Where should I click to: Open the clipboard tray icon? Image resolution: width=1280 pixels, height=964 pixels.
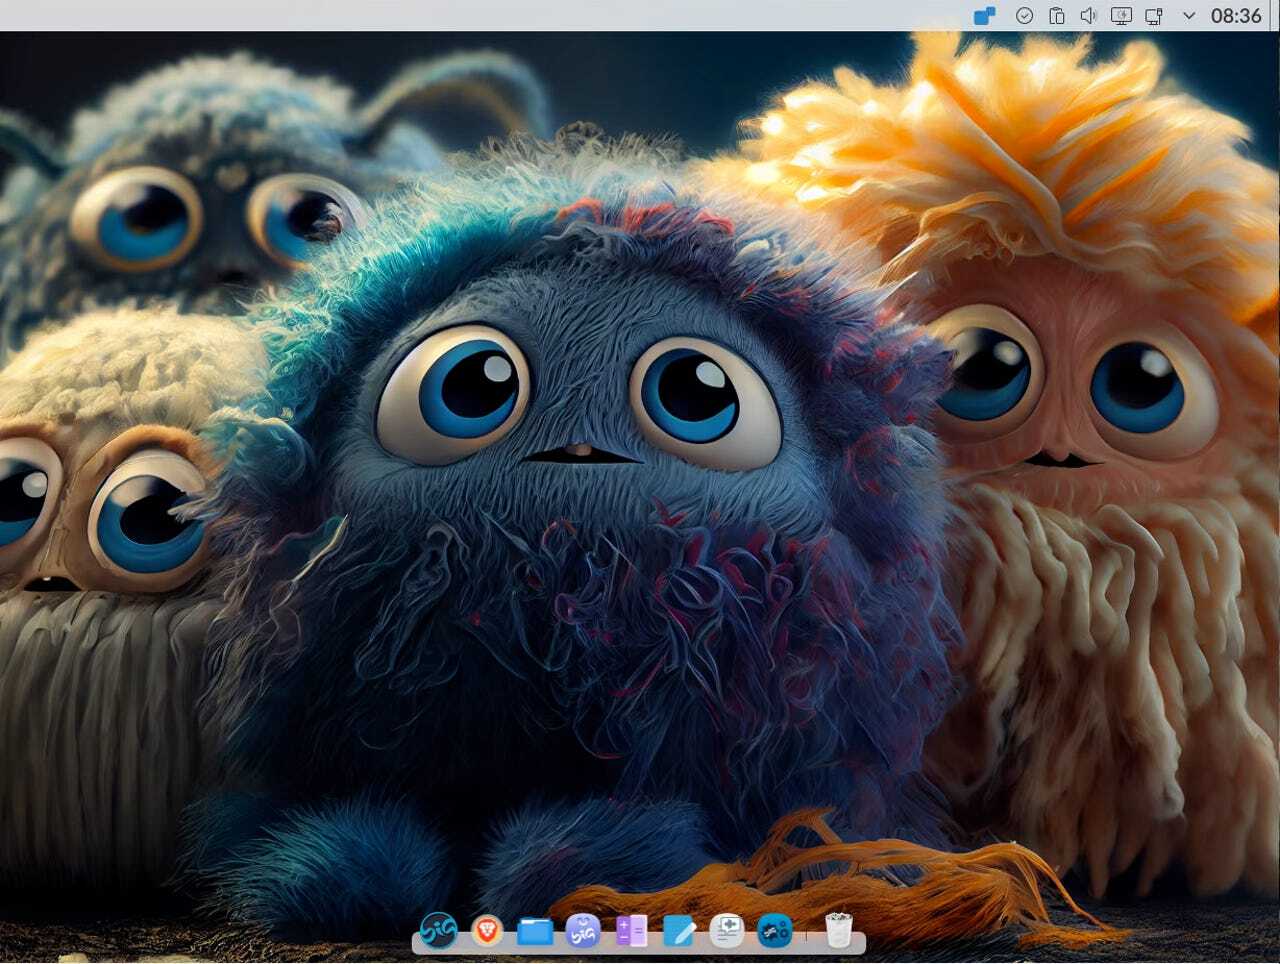coord(1056,16)
